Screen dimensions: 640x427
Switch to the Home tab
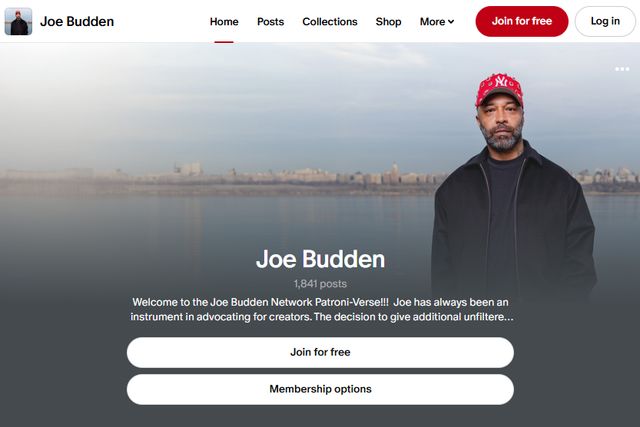tap(224, 22)
